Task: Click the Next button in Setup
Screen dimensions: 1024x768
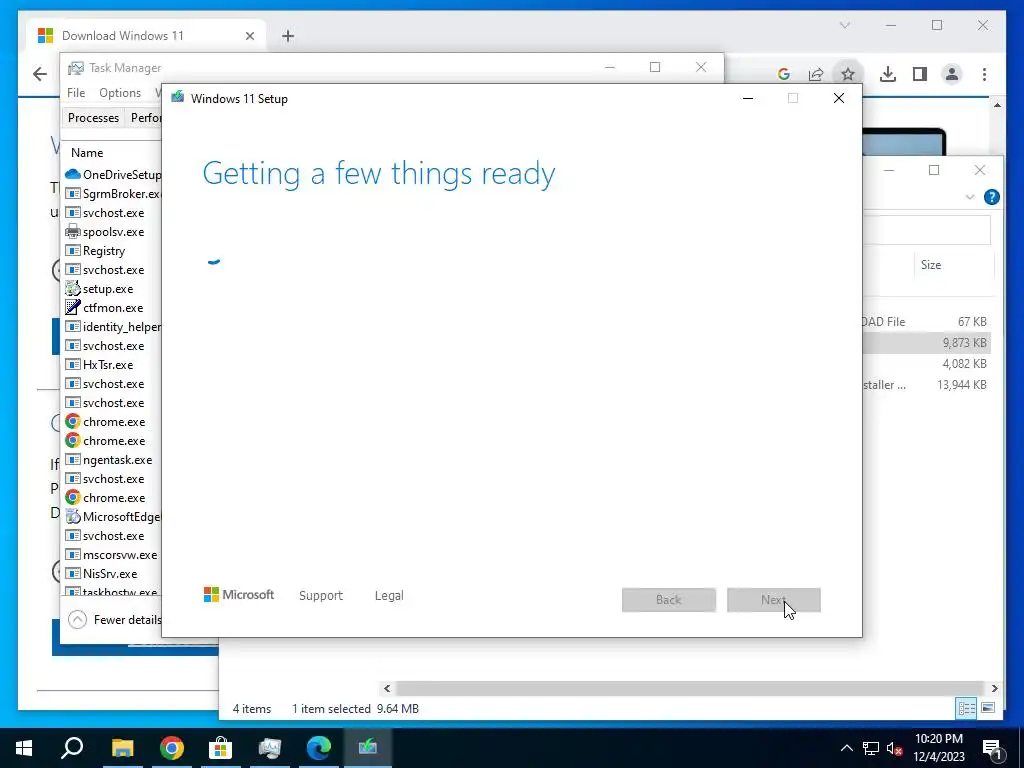Action: [773, 600]
